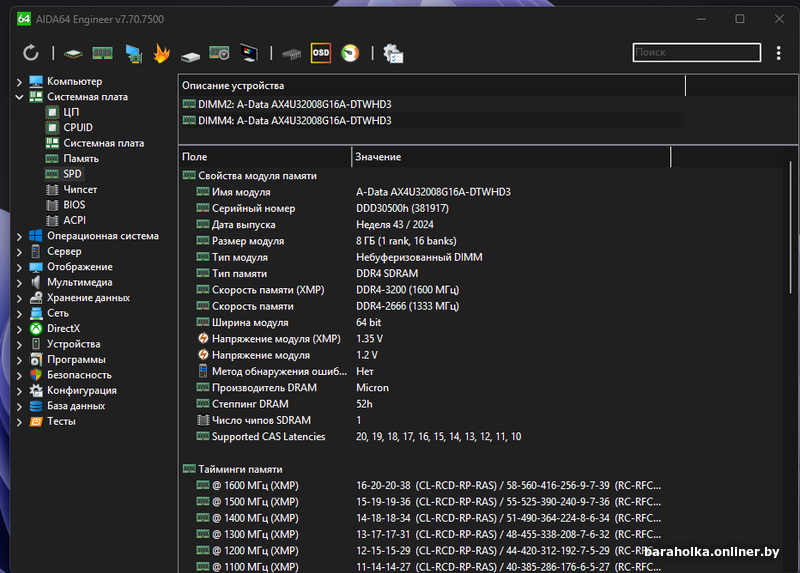
Task: Click the orange icon beside Тесты
Action: point(36,421)
